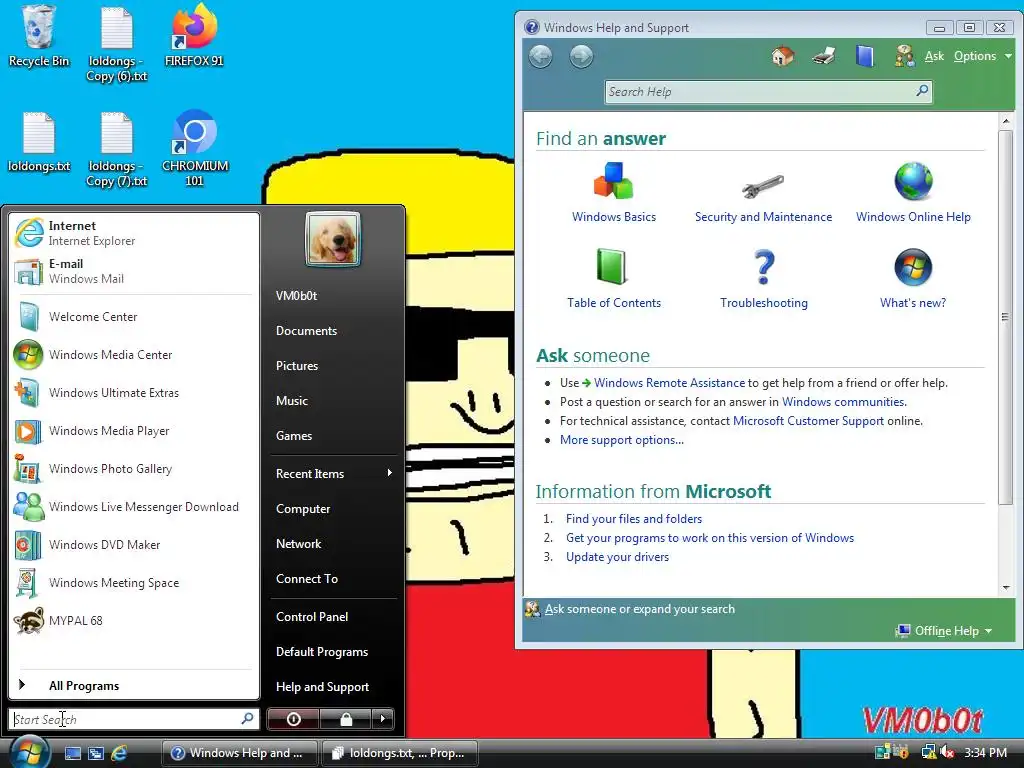
Task: Click Update your drivers link
Action: [617, 556]
